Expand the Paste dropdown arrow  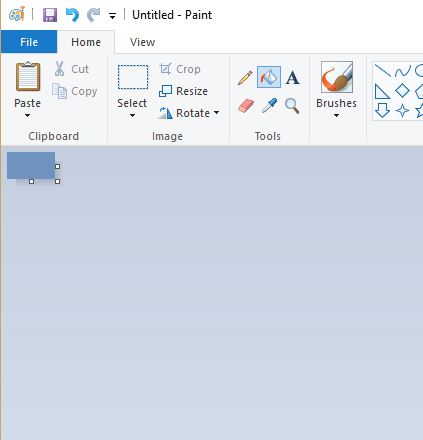click(27, 116)
